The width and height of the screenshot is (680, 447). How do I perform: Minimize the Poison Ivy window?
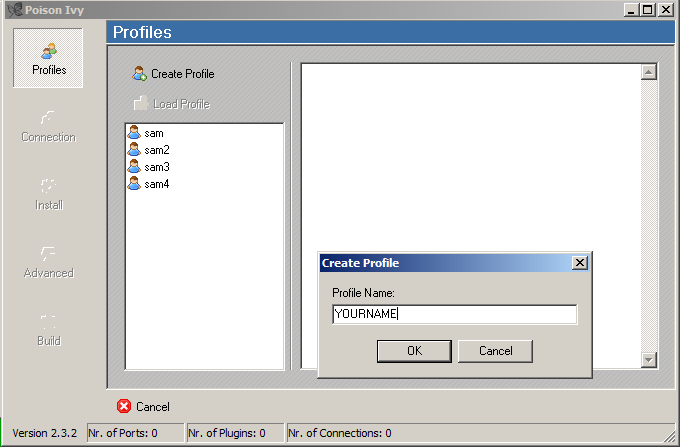point(631,10)
